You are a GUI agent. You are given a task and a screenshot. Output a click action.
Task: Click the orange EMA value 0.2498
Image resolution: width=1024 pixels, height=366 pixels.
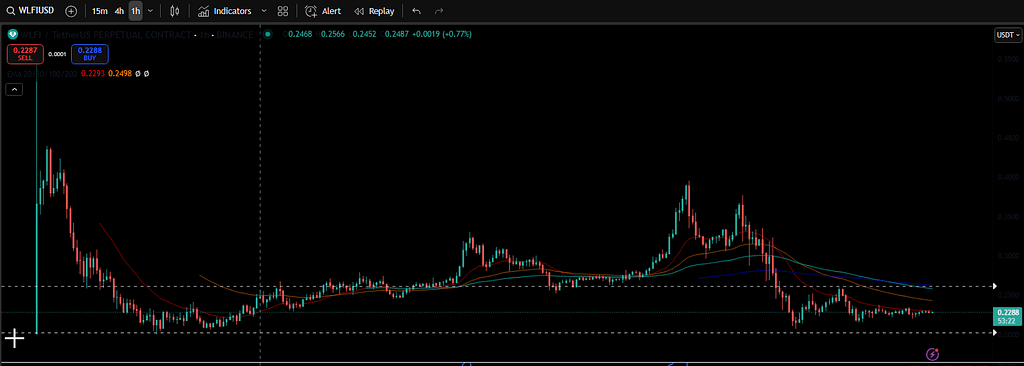click(x=120, y=74)
